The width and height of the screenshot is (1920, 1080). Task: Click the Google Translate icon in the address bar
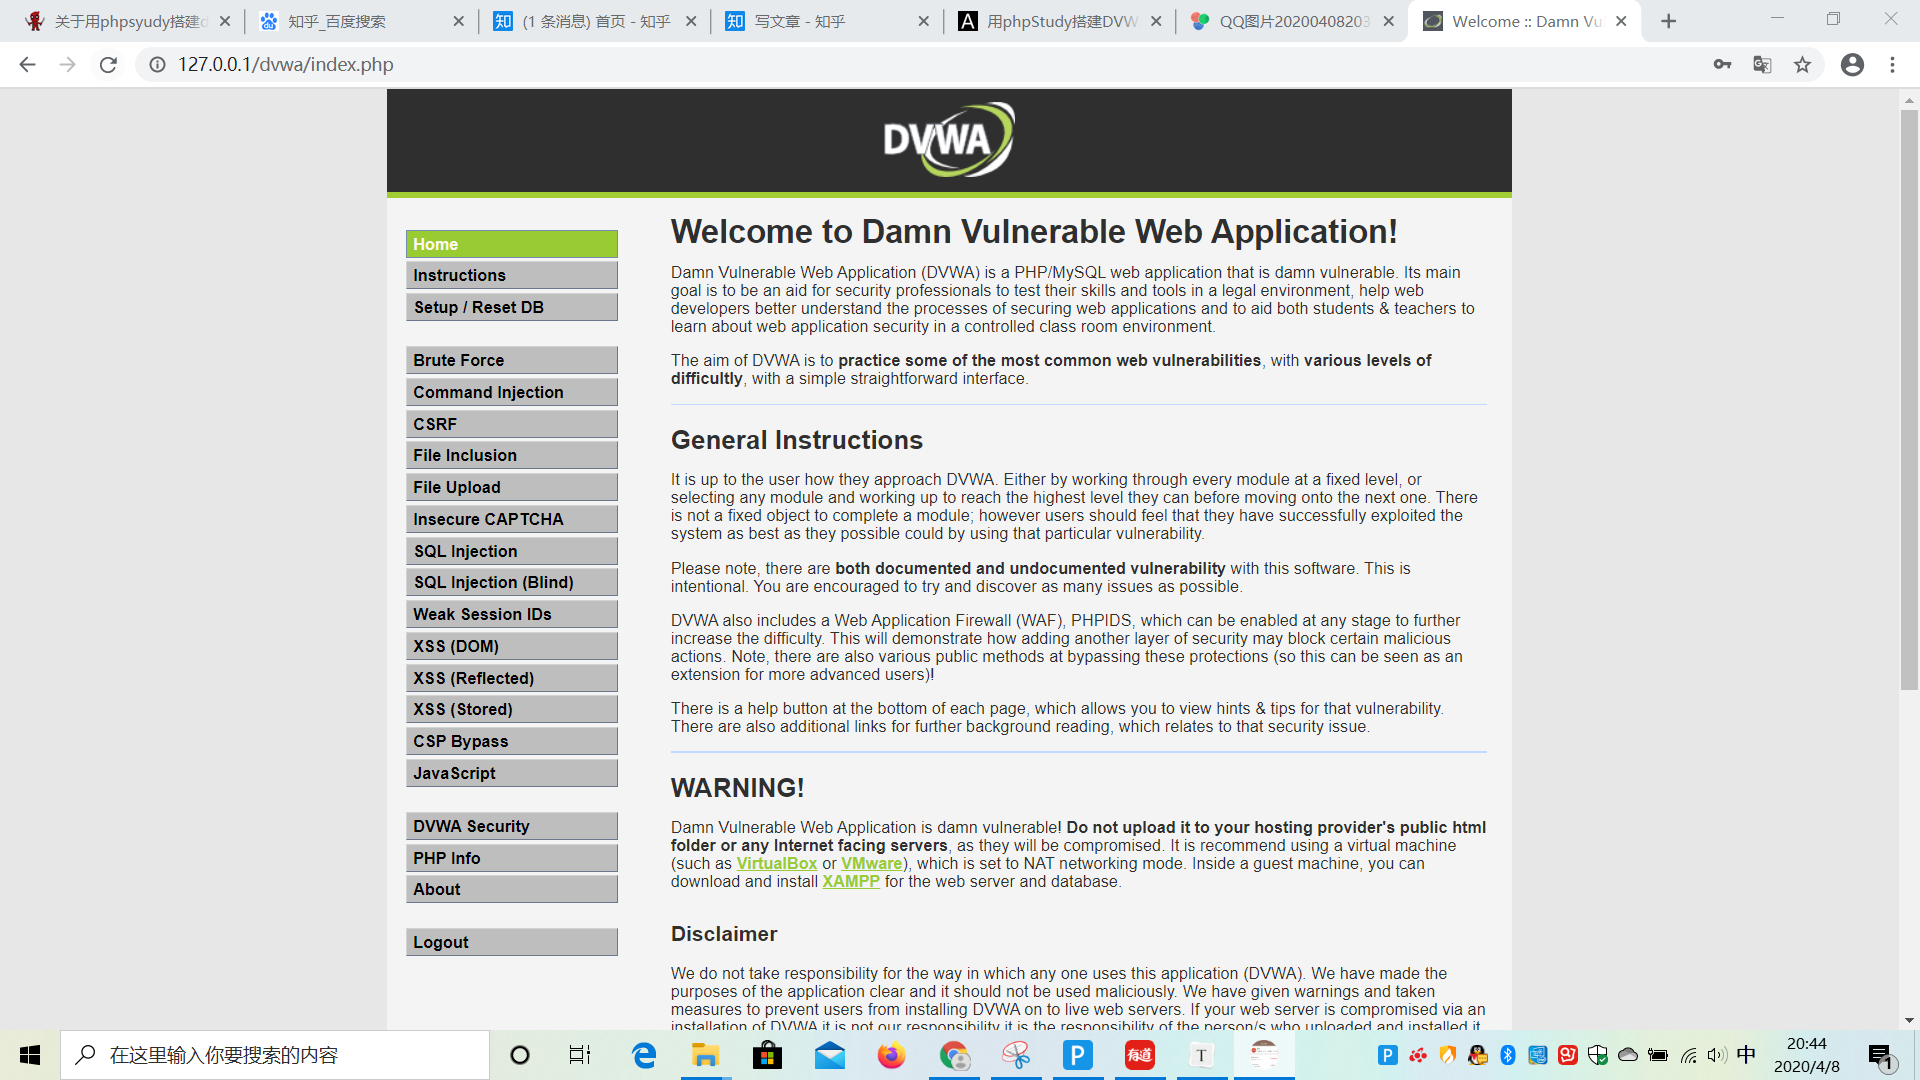click(x=1762, y=65)
